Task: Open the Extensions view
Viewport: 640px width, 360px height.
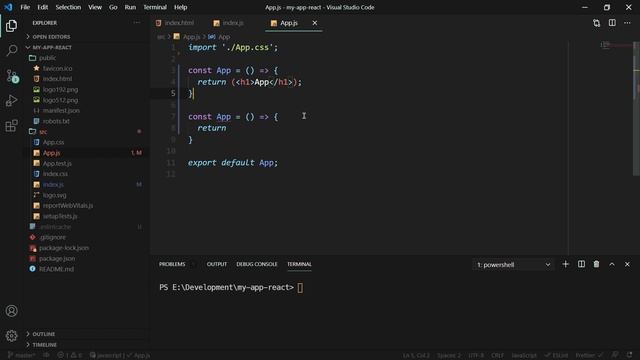Action: (x=11, y=126)
